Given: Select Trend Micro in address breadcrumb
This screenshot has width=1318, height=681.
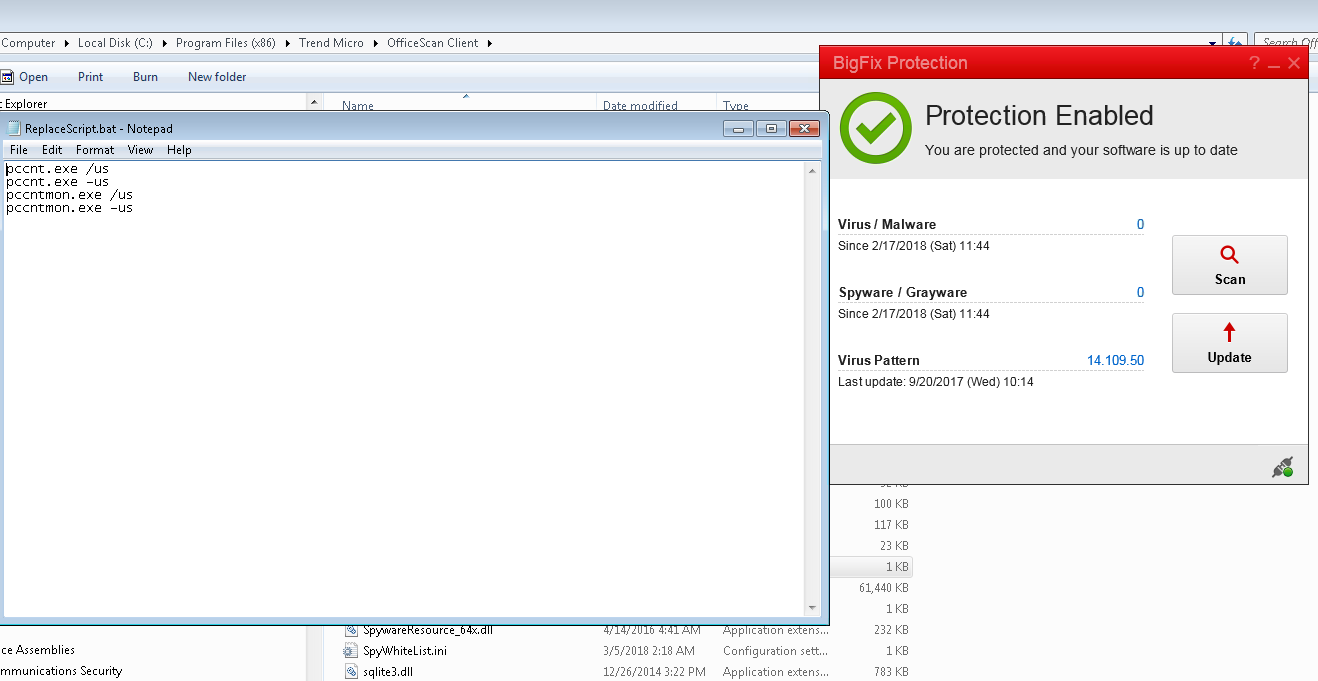Looking at the screenshot, I should tap(331, 43).
